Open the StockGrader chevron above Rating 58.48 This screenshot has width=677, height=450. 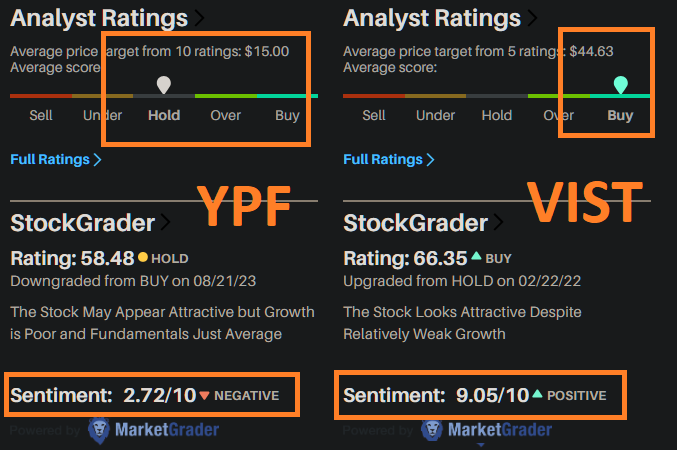pos(166,222)
